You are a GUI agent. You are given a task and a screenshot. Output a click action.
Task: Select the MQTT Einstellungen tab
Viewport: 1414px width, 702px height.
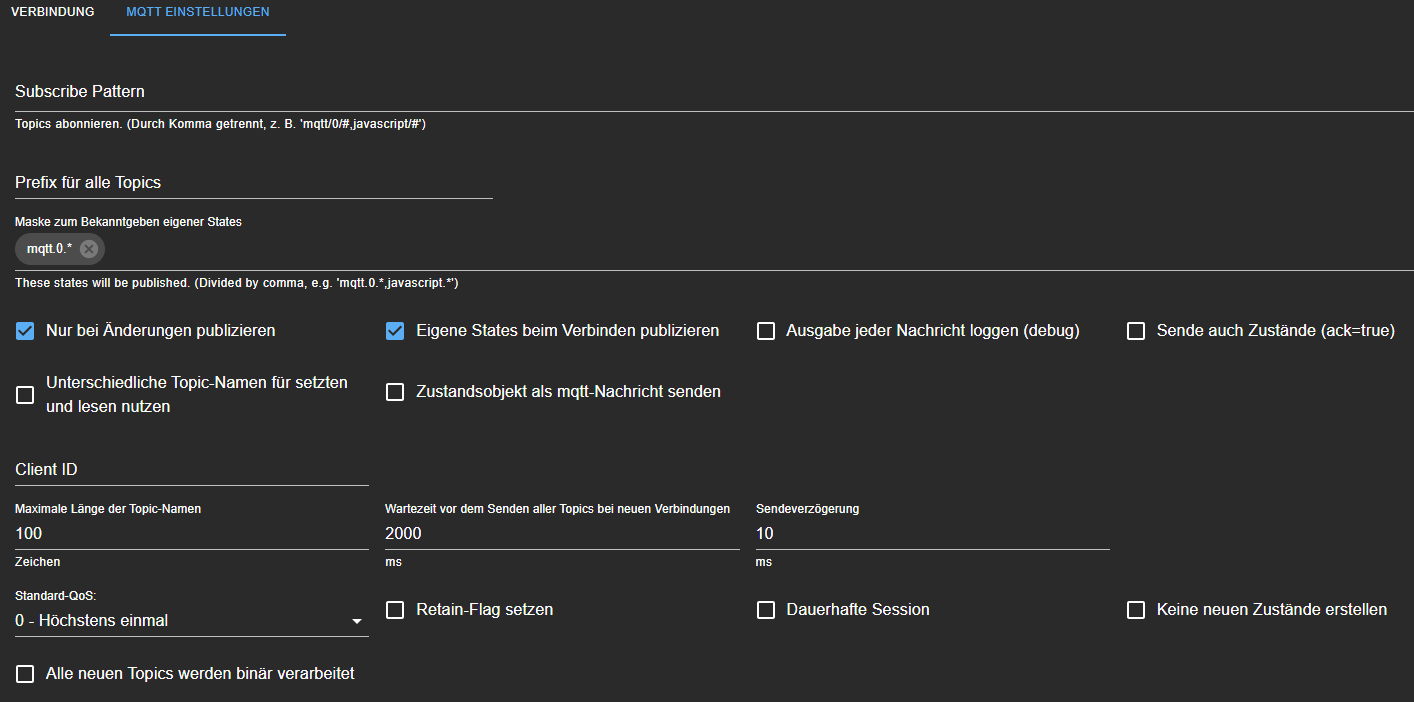point(197,12)
